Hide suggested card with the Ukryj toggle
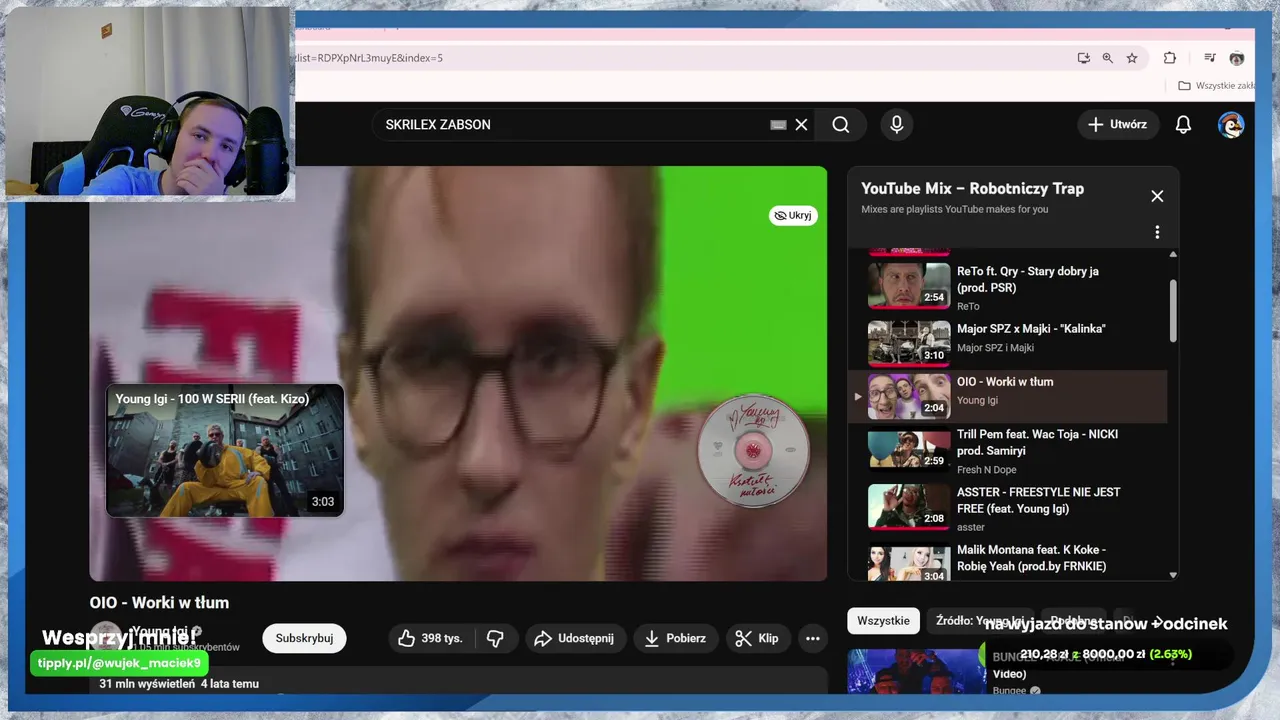The image size is (1280, 720). click(x=793, y=215)
